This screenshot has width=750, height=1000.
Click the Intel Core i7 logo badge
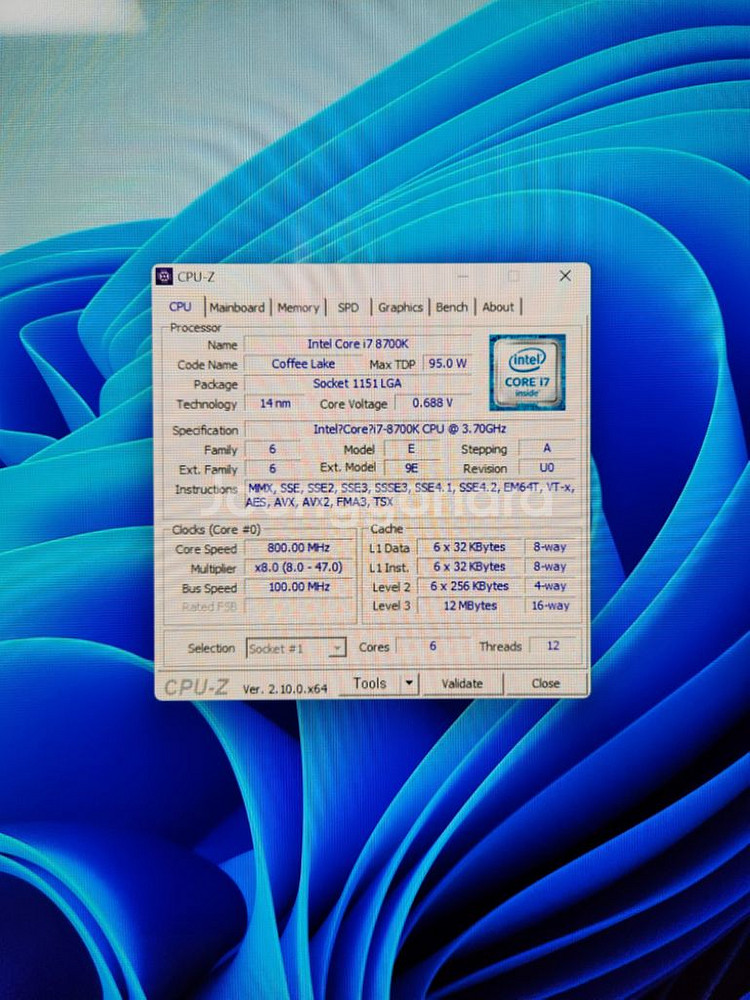[527, 372]
